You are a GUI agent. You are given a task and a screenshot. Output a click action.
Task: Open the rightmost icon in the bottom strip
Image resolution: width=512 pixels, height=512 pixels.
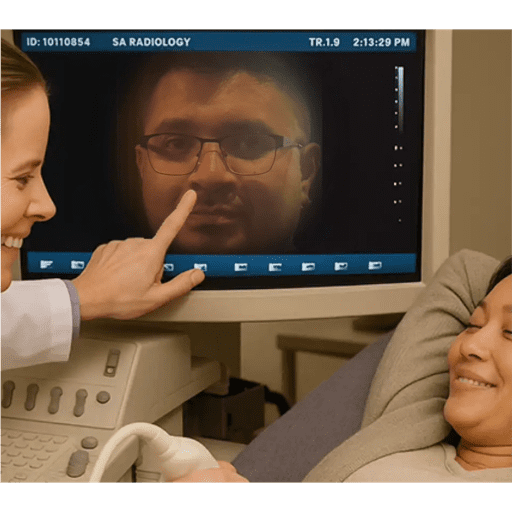(375, 265)
